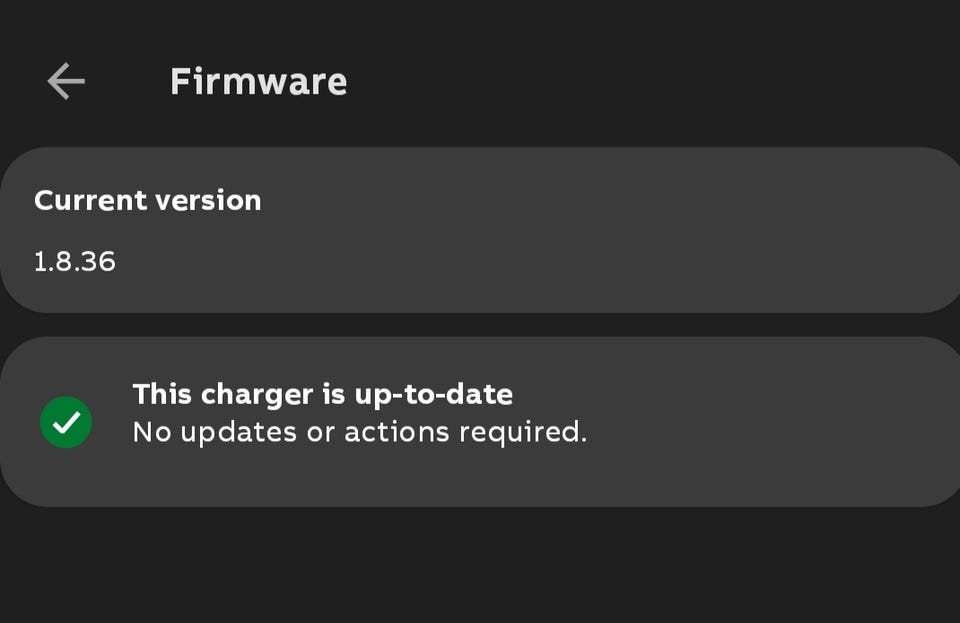
Task: Click empty header area right of Firmware
Action: (650, 81)
